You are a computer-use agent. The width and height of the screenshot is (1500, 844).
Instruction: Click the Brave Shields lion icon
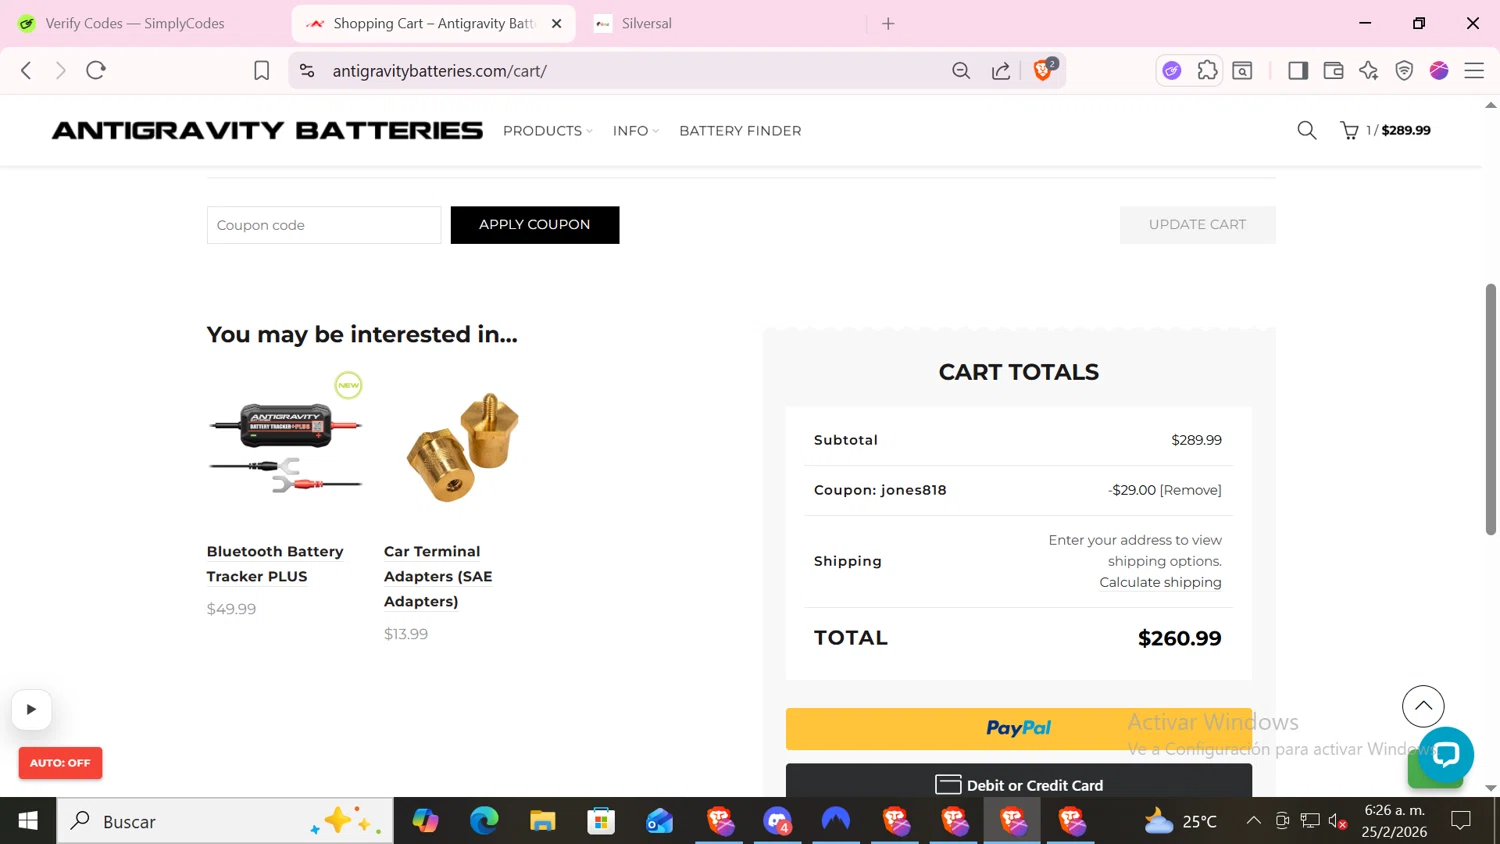1042,70
